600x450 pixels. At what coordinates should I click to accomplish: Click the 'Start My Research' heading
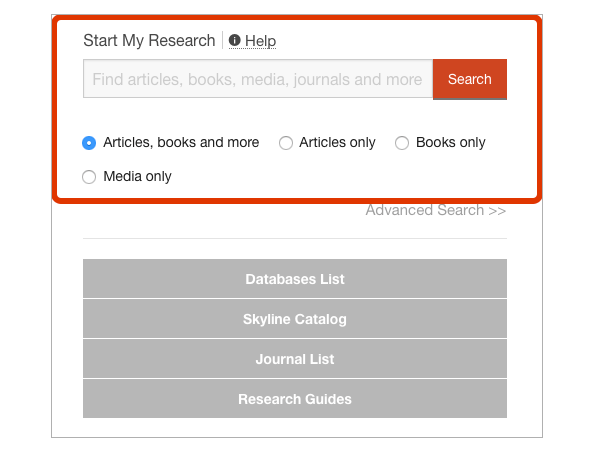click(149, 41)
